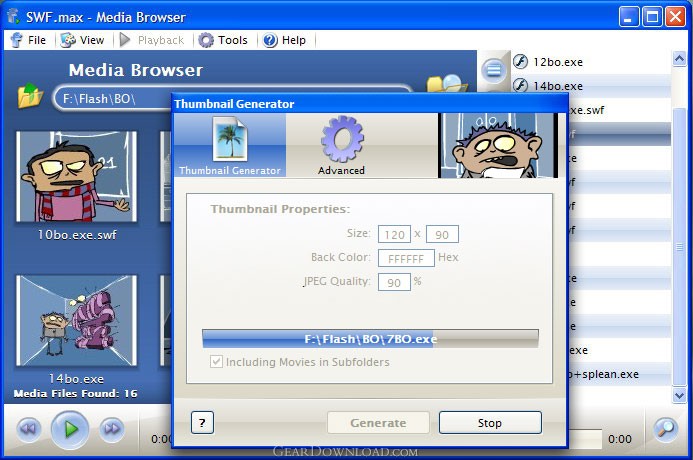Click the rewind playback button
Image resolution: width=693 pixels, height=460 pixels.
coord(29,429)
